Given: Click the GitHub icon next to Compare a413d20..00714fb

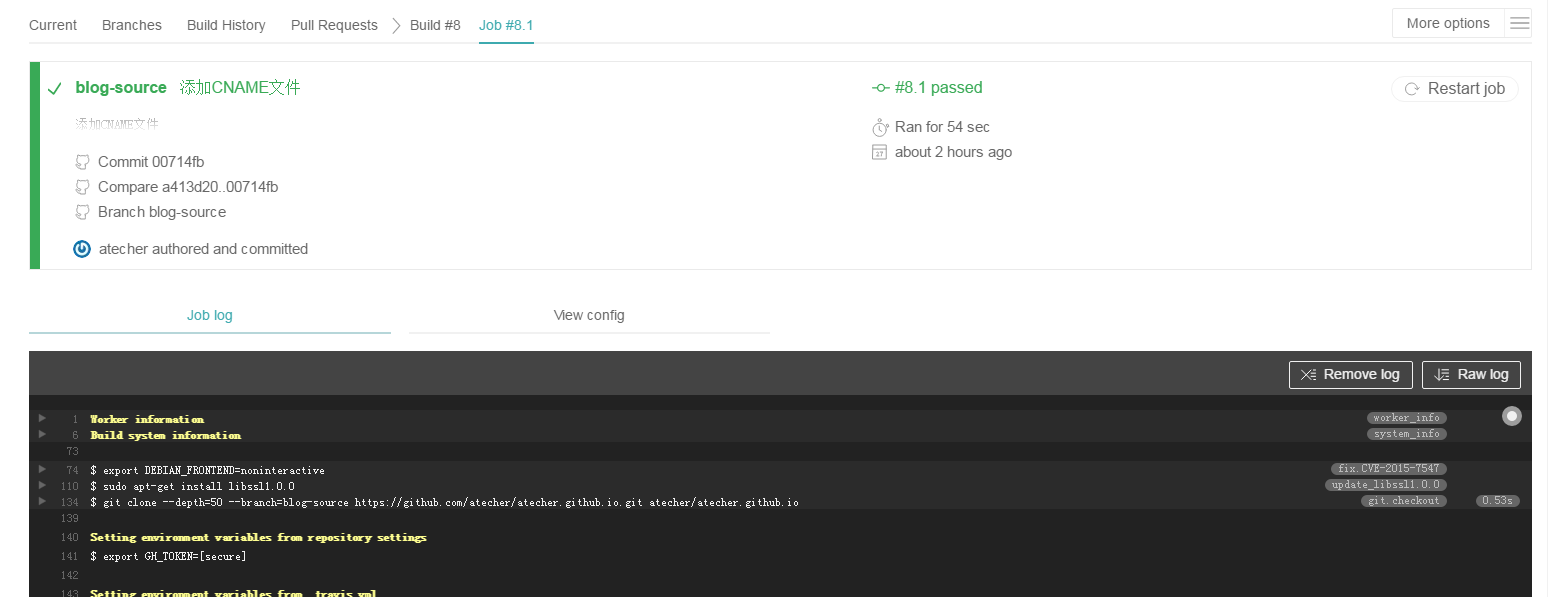Looking at the screenshot, I should tap(82, 187).
